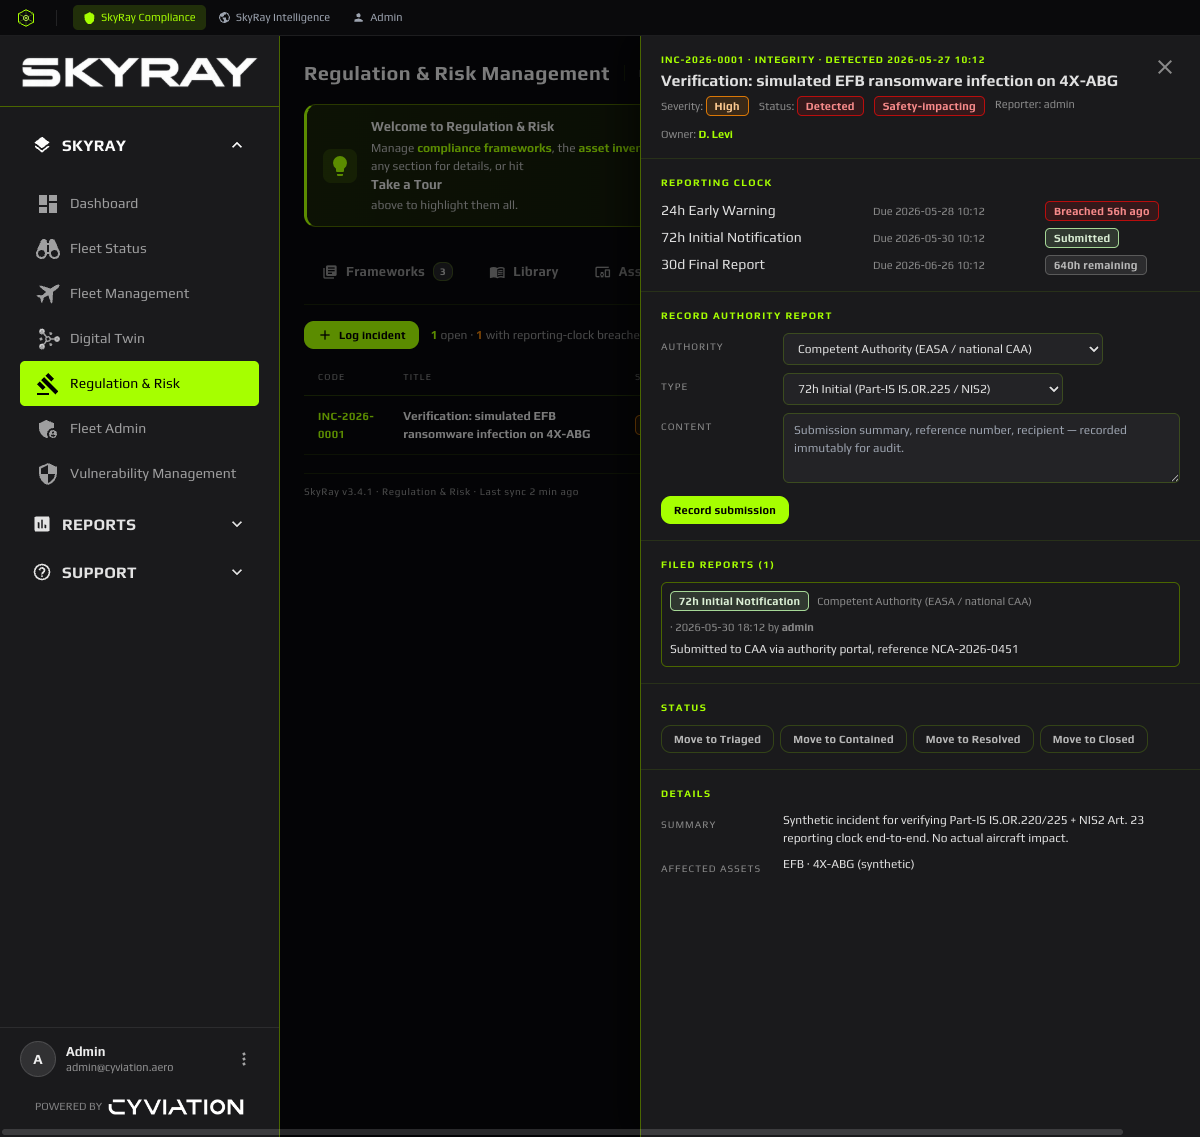Image resolution: width=1200 pixels, height=1137 pixels.
Task: Open Vulnerability Management page
Action: (x=139, y=473)
